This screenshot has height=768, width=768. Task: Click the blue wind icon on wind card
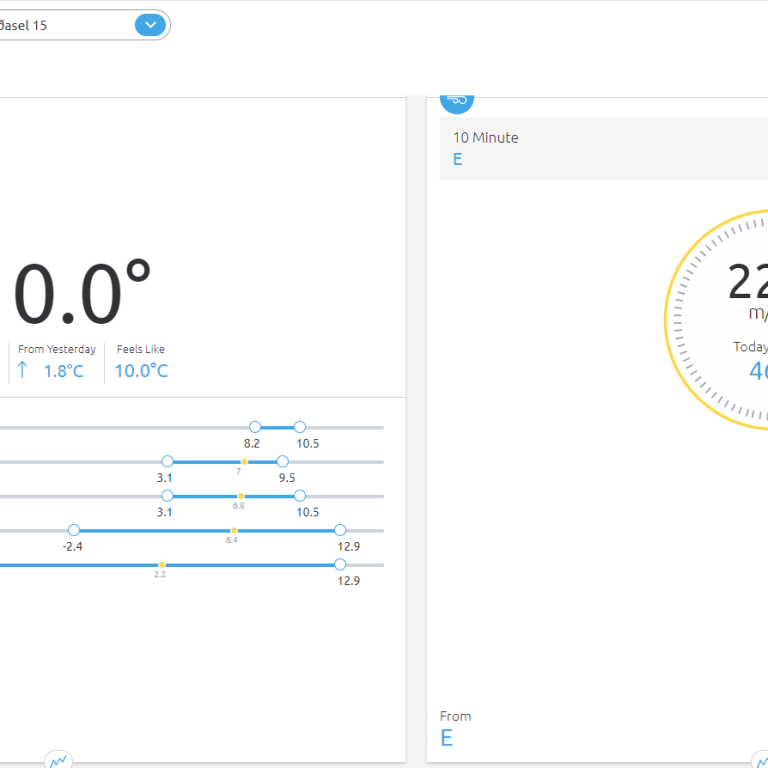457,99
